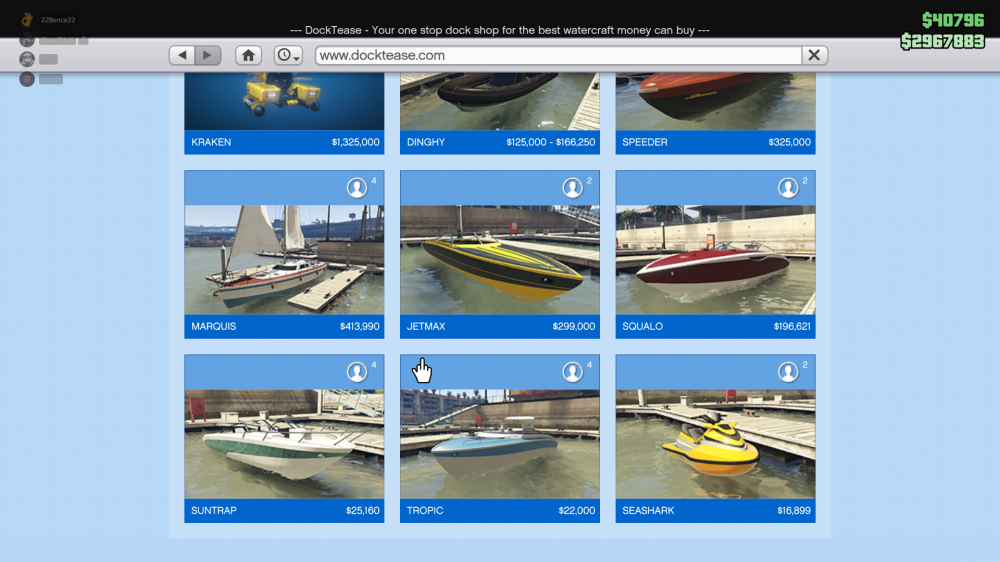Click the www.docktease.com address bar

tap(558, 55)
